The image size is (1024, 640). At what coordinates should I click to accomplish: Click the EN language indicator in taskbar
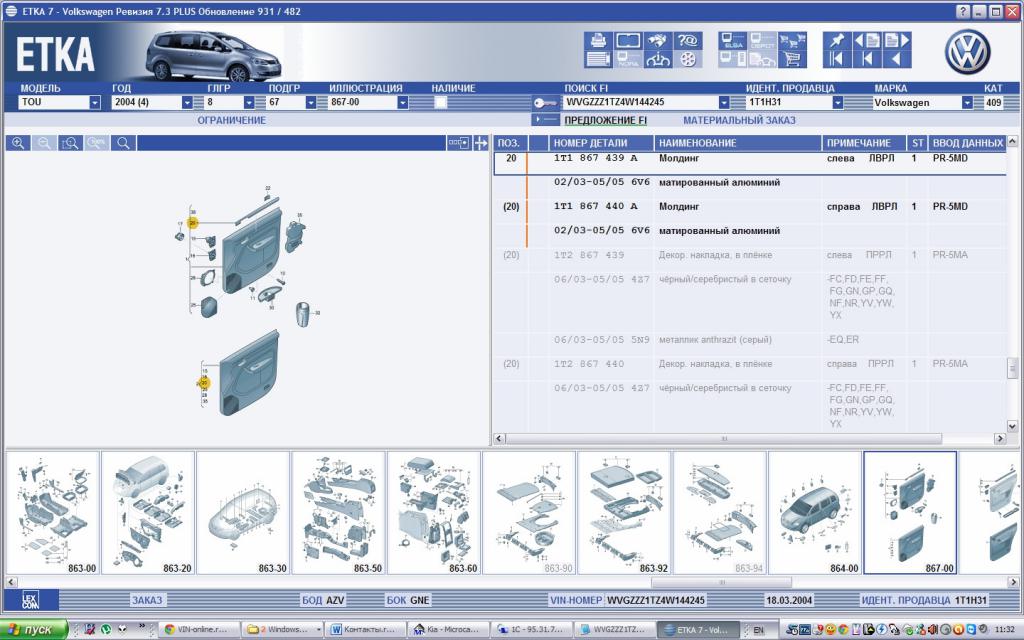758,630
